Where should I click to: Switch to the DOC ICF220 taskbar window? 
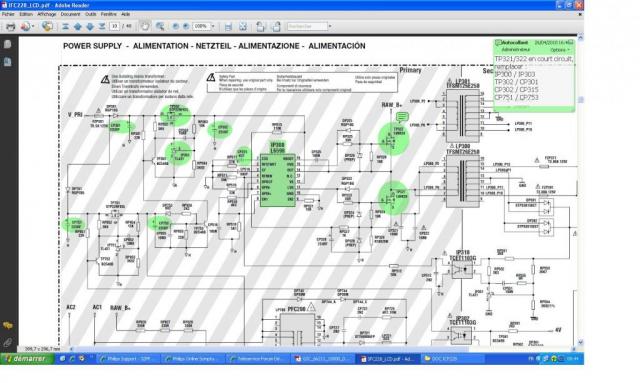coord(452,359)
